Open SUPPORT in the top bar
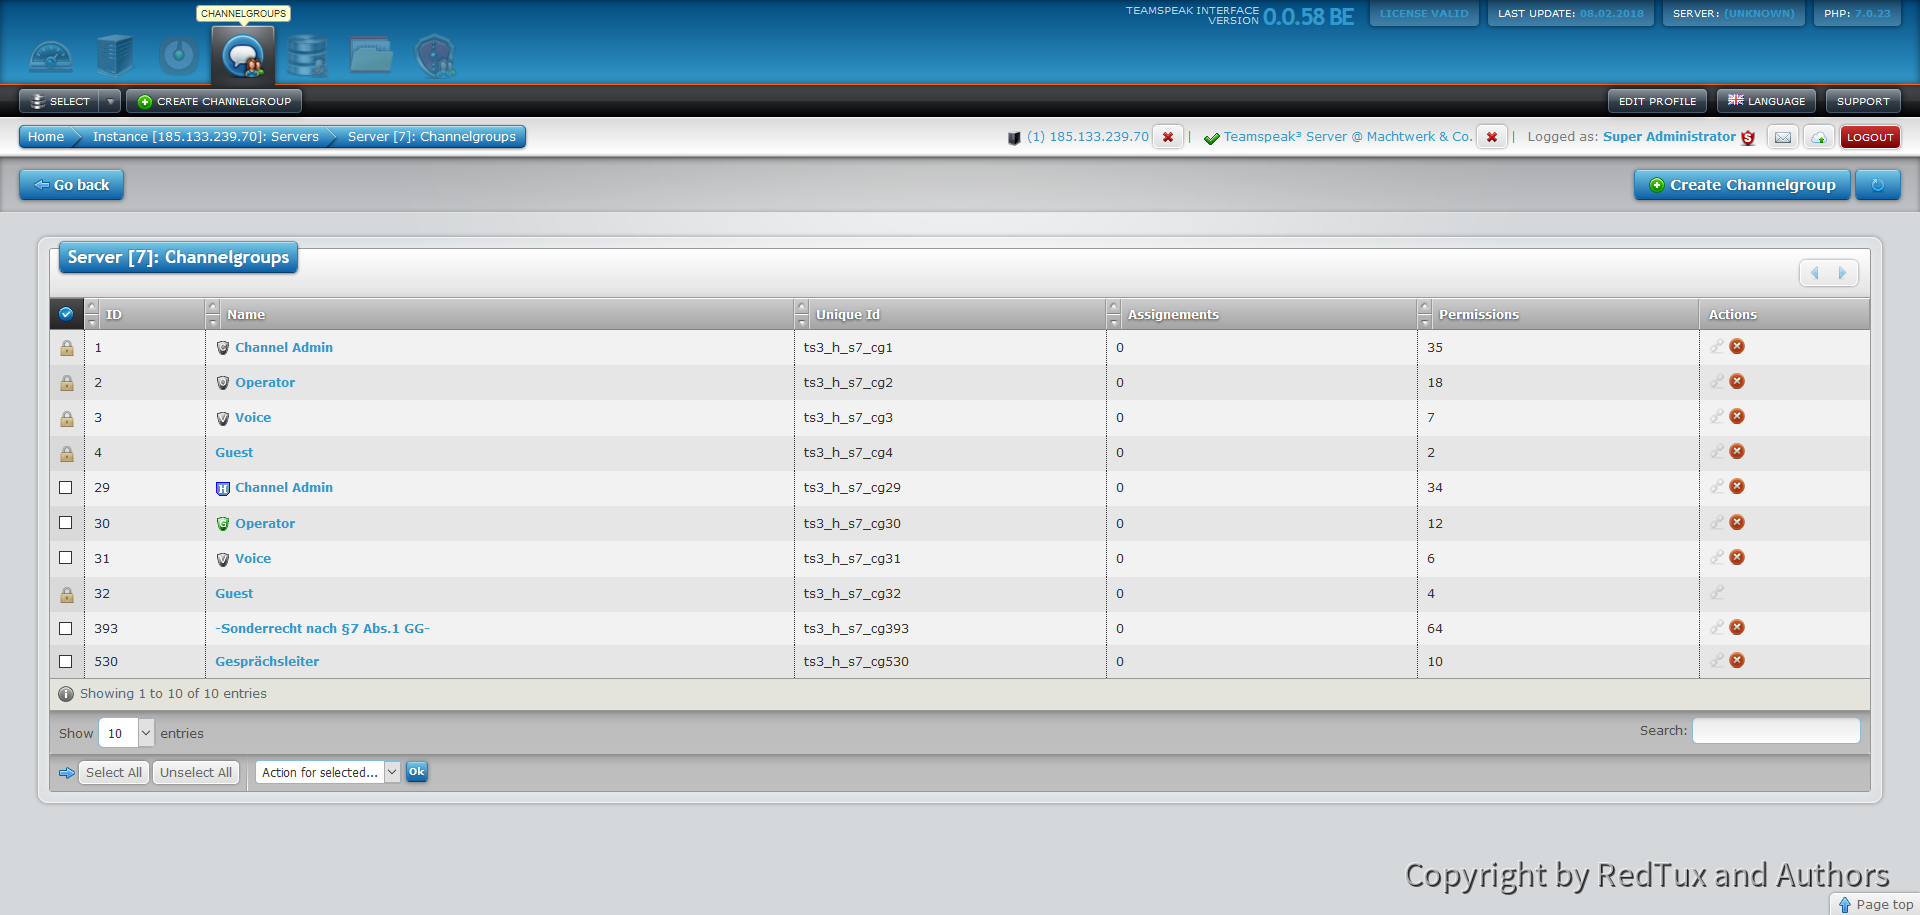Viewport: 1920px width, 915px height. coord(1863,101)
